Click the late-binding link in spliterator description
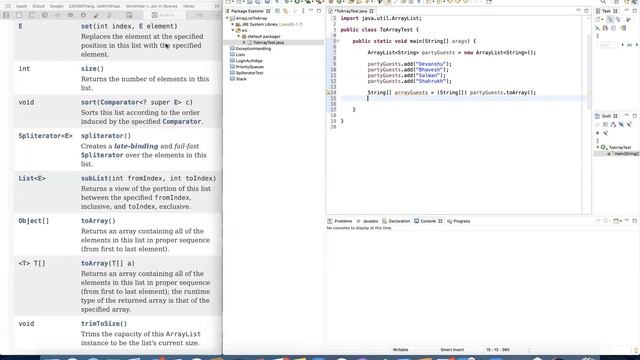640x360 pixels. [136, 146]
